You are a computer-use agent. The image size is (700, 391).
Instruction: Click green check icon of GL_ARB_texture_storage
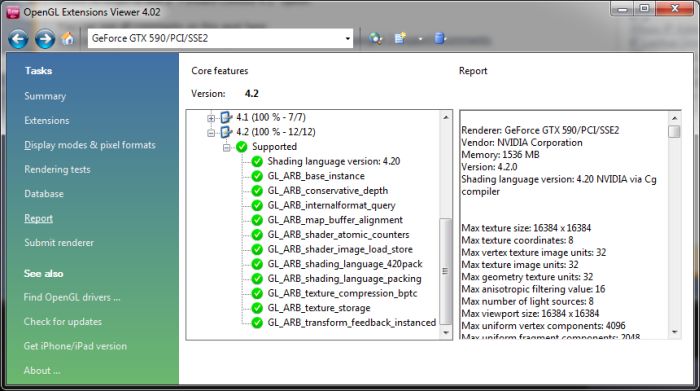coord(257,308)
